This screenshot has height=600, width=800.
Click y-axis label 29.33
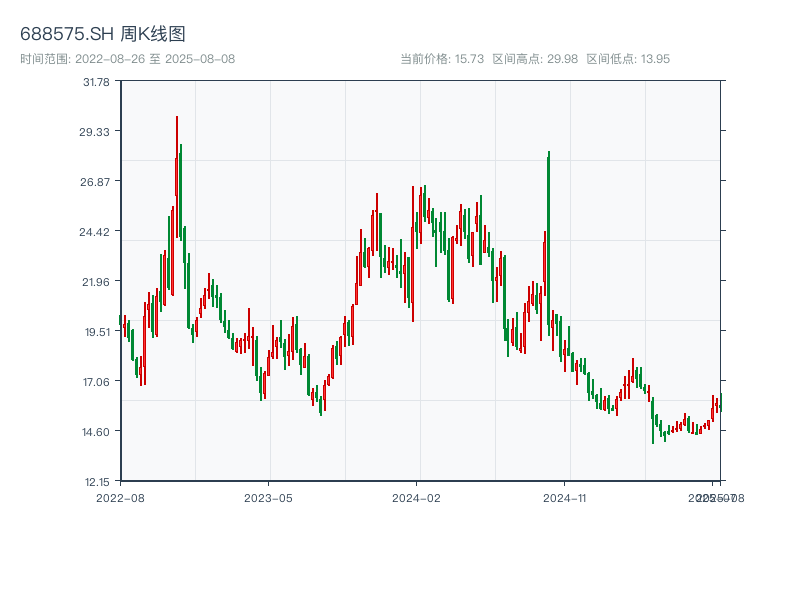tap(94, 132)
